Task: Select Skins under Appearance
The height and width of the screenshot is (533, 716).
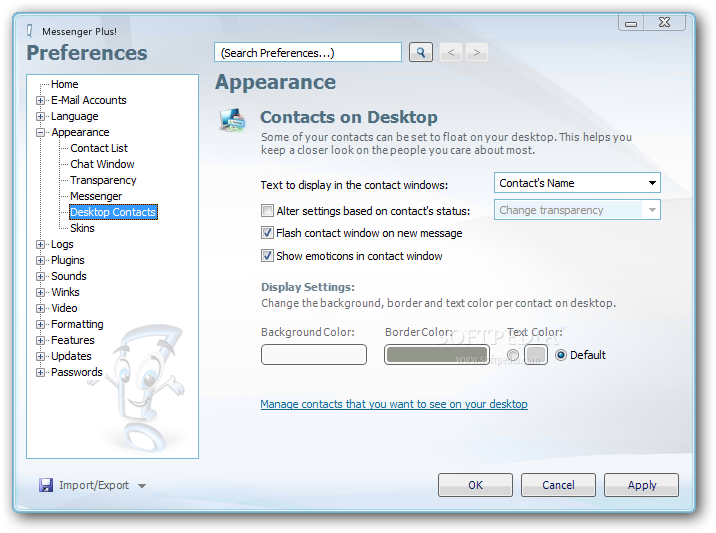Action: point(82,228)
